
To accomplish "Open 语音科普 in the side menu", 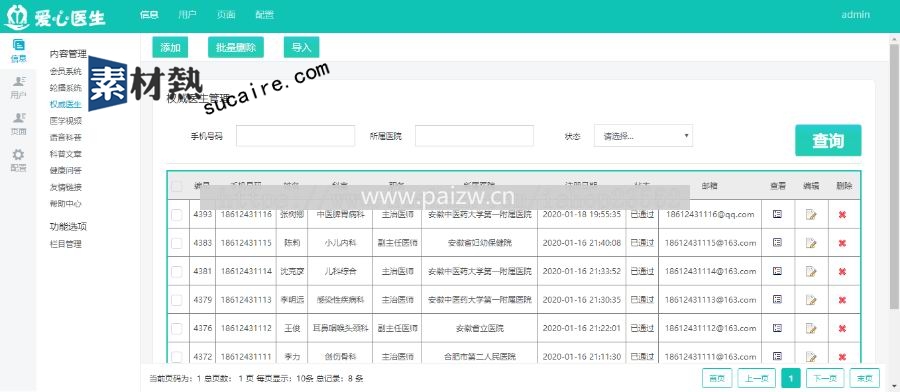I will 66,138.
